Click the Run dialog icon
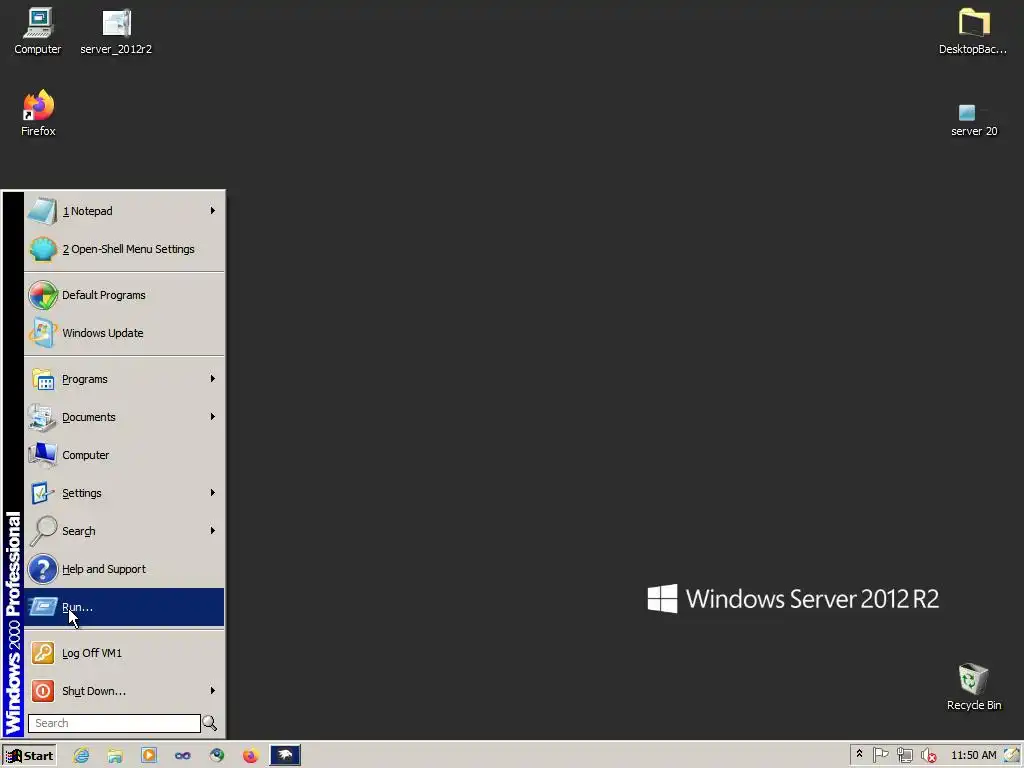Screen dimensions: 1024x768 (x=42, y=607)
